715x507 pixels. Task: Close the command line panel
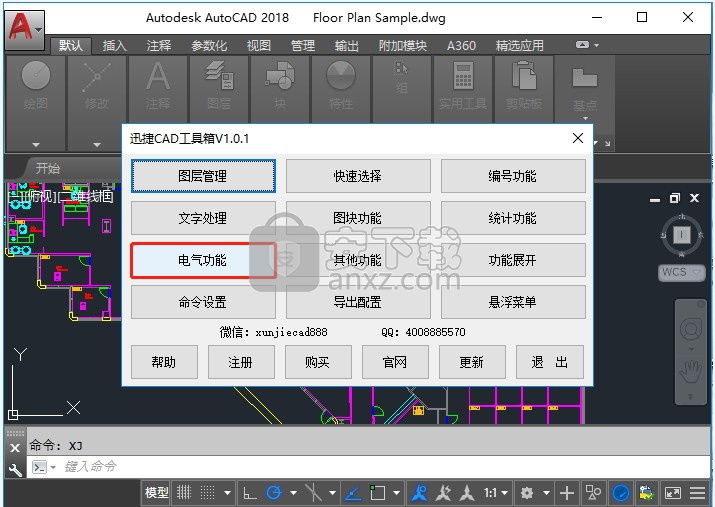coord(15,448)
